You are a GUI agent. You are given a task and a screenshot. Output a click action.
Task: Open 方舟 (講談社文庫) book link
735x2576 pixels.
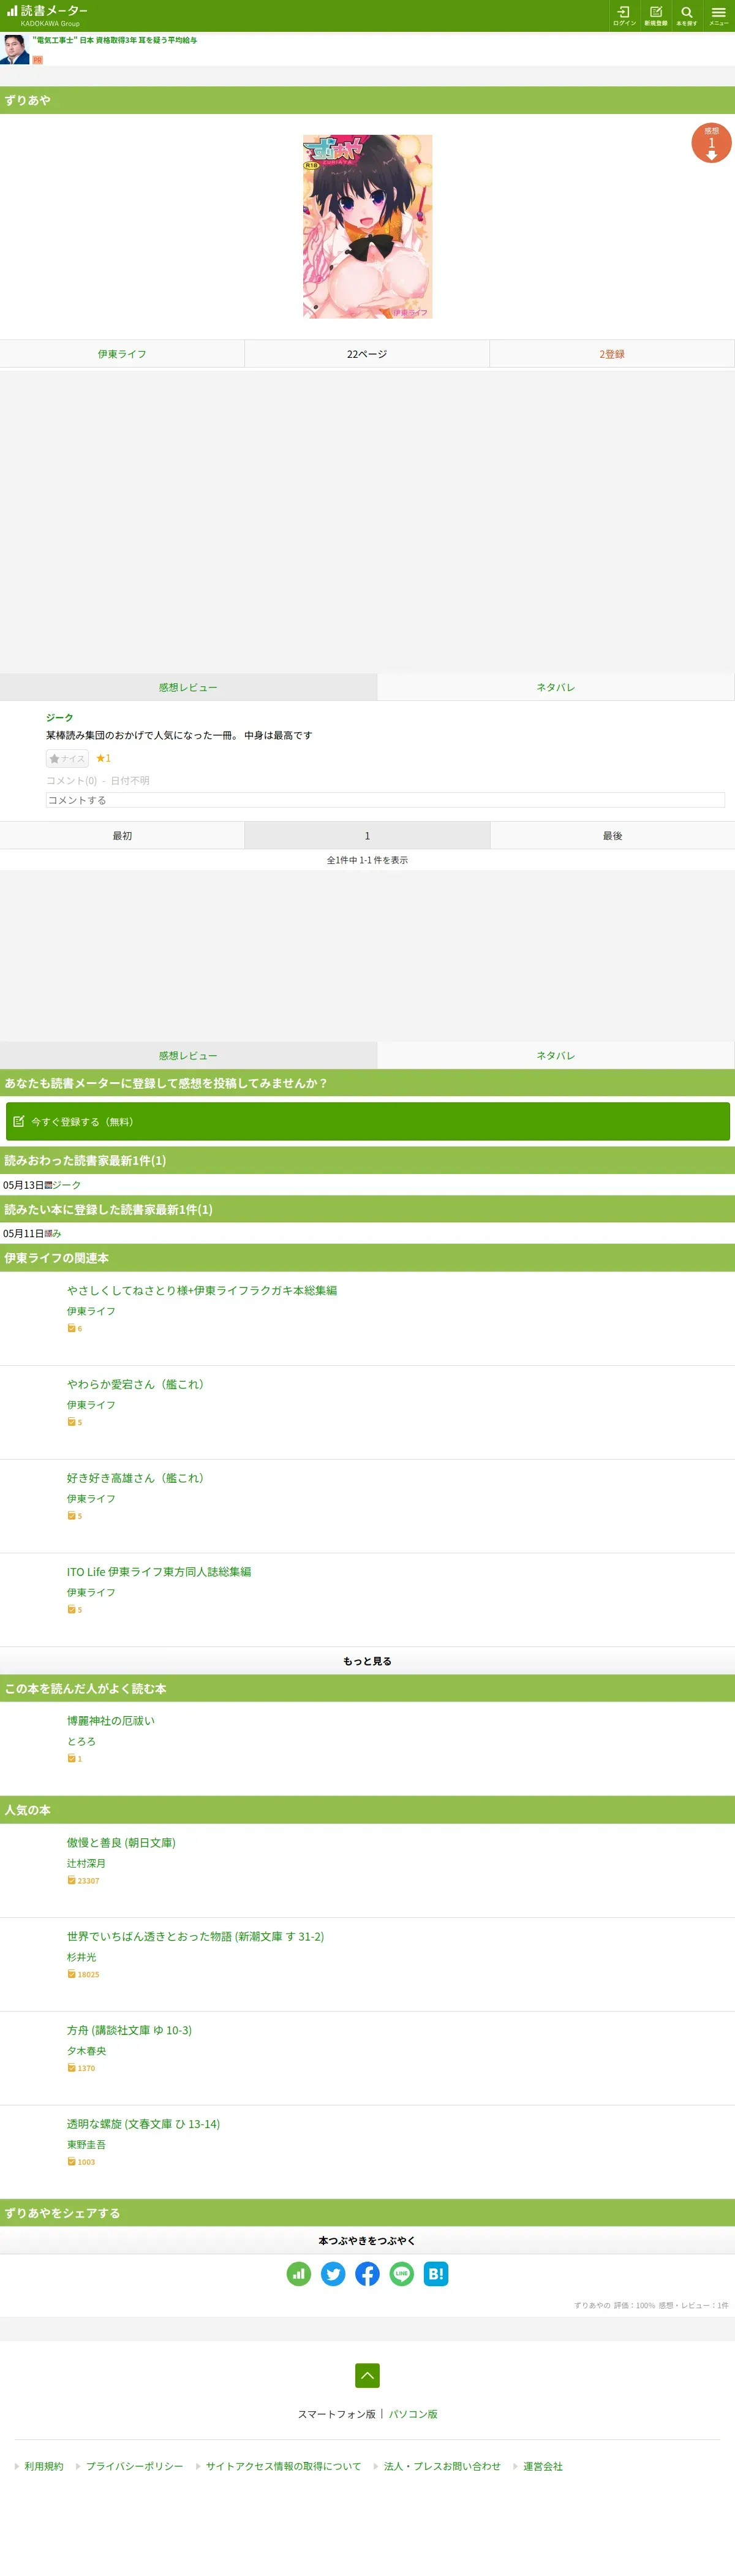click(129, 2031)
